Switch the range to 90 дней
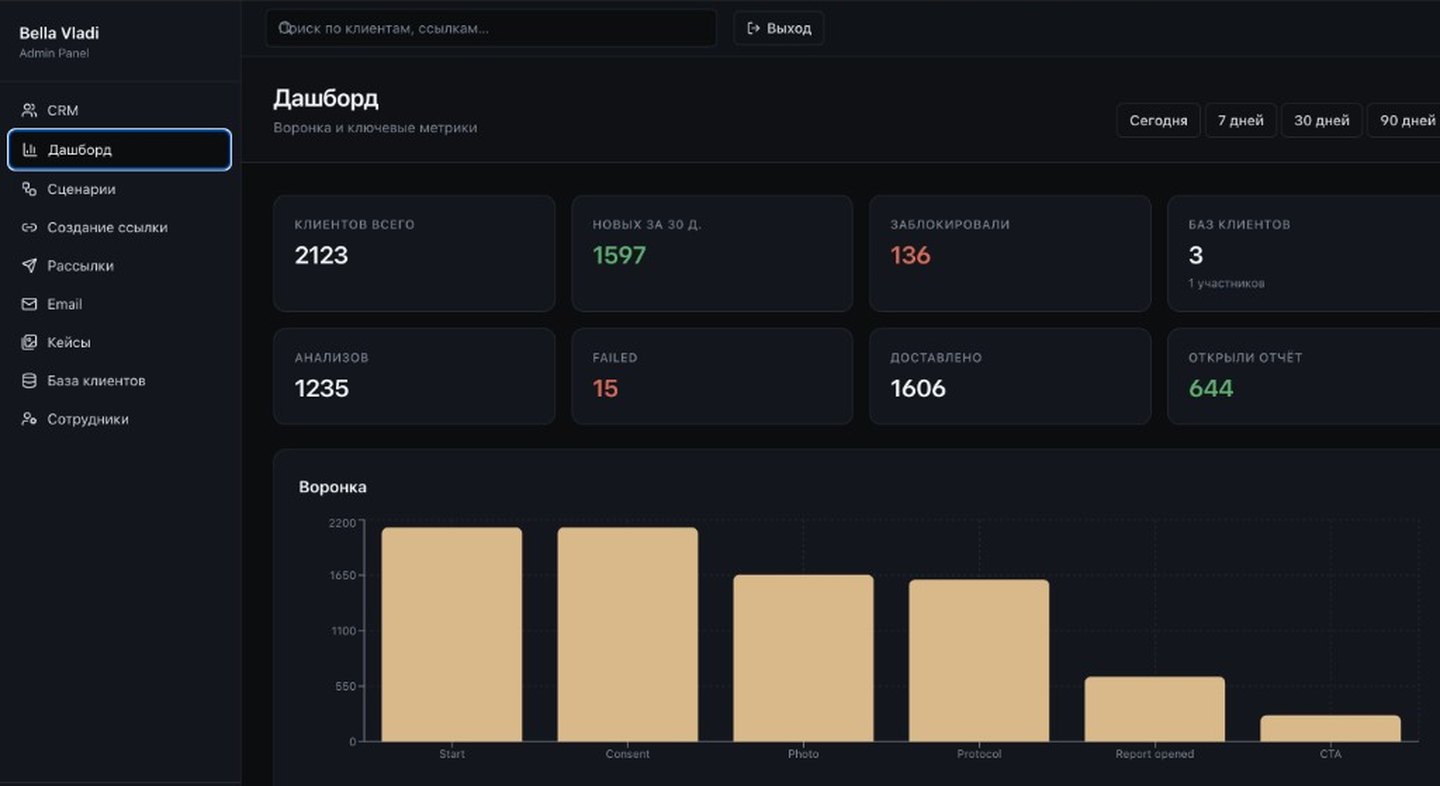The image size is (1440, 786). (1405, 120)
